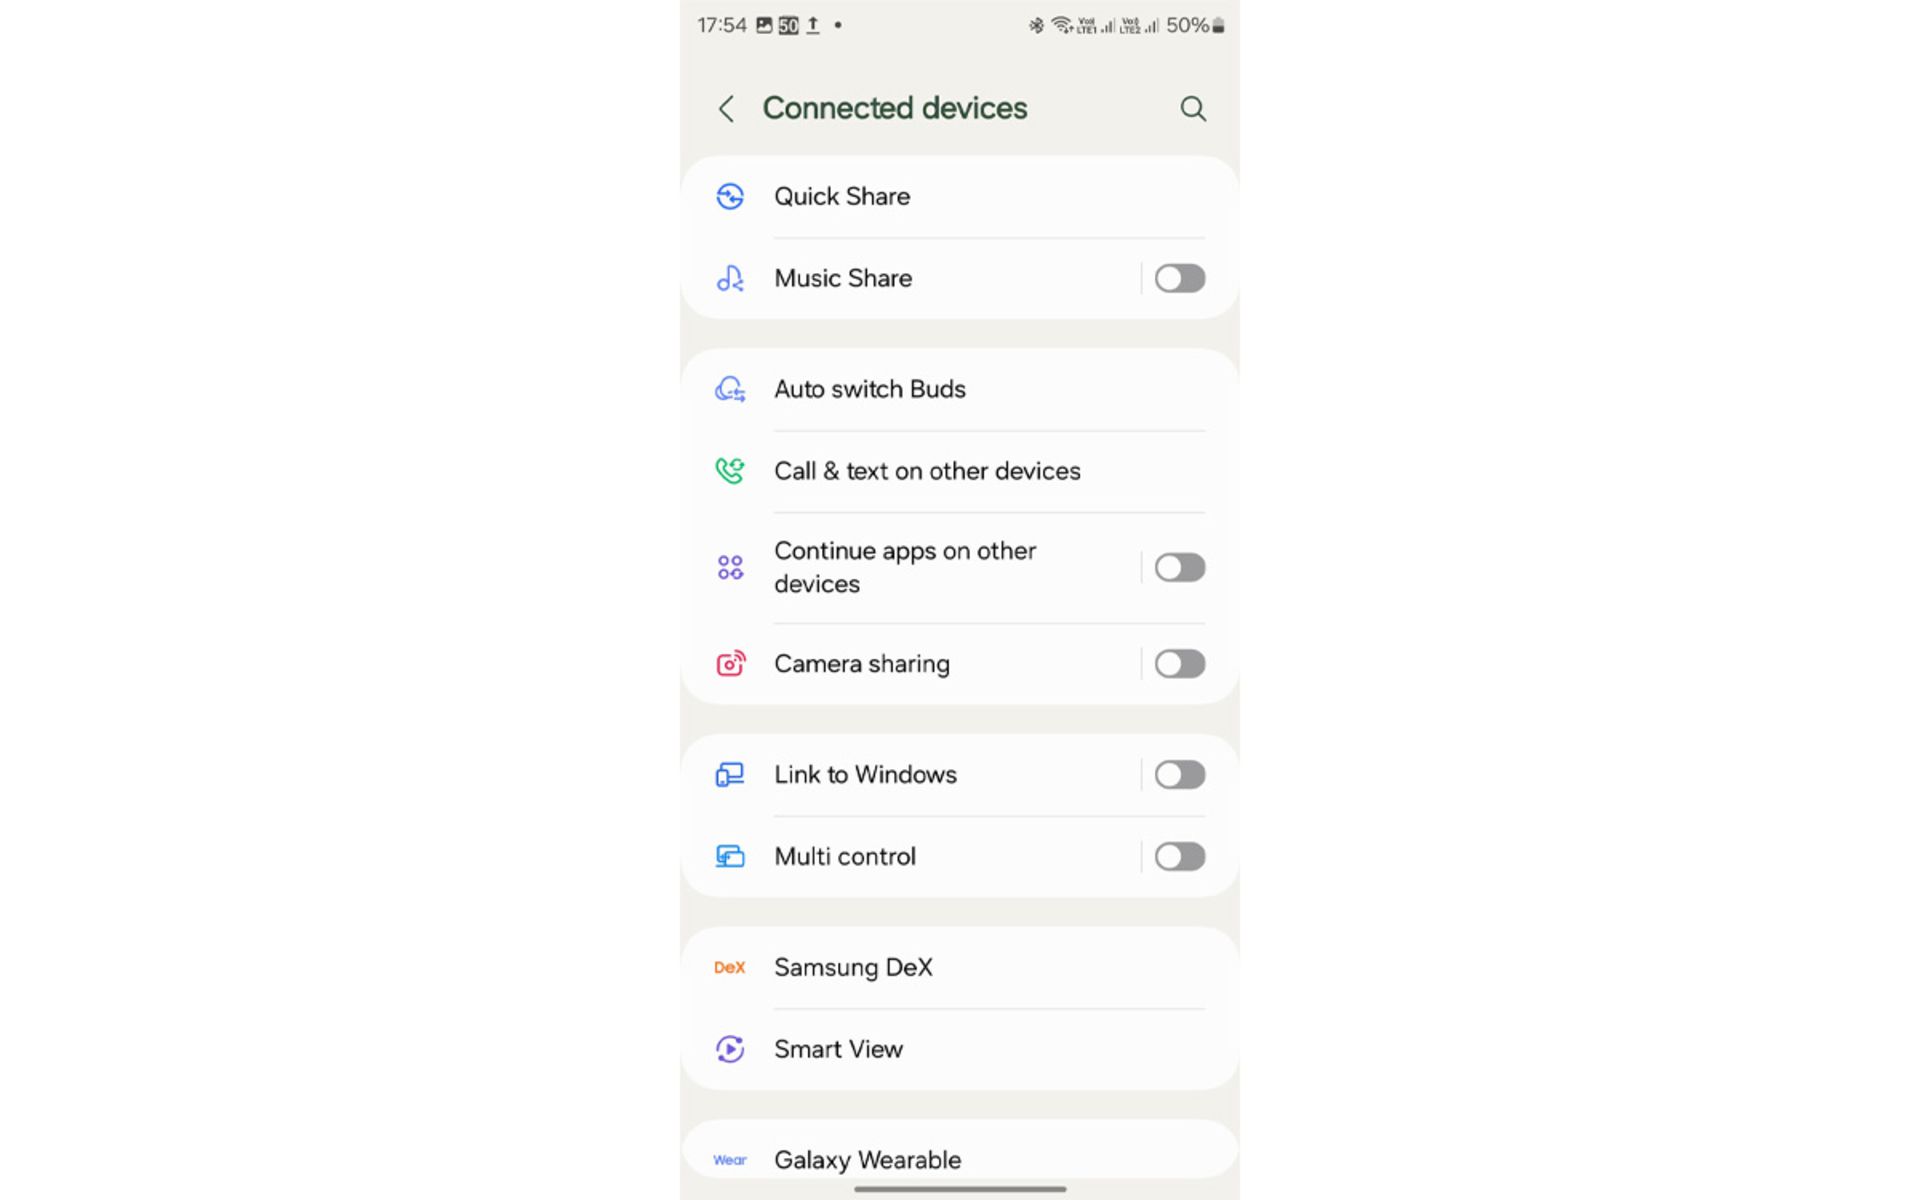Switch on Link to Windows toggle
Image resolution: width=1920 pixels, height=1200 pixels.
click(x=1179, y=775)
